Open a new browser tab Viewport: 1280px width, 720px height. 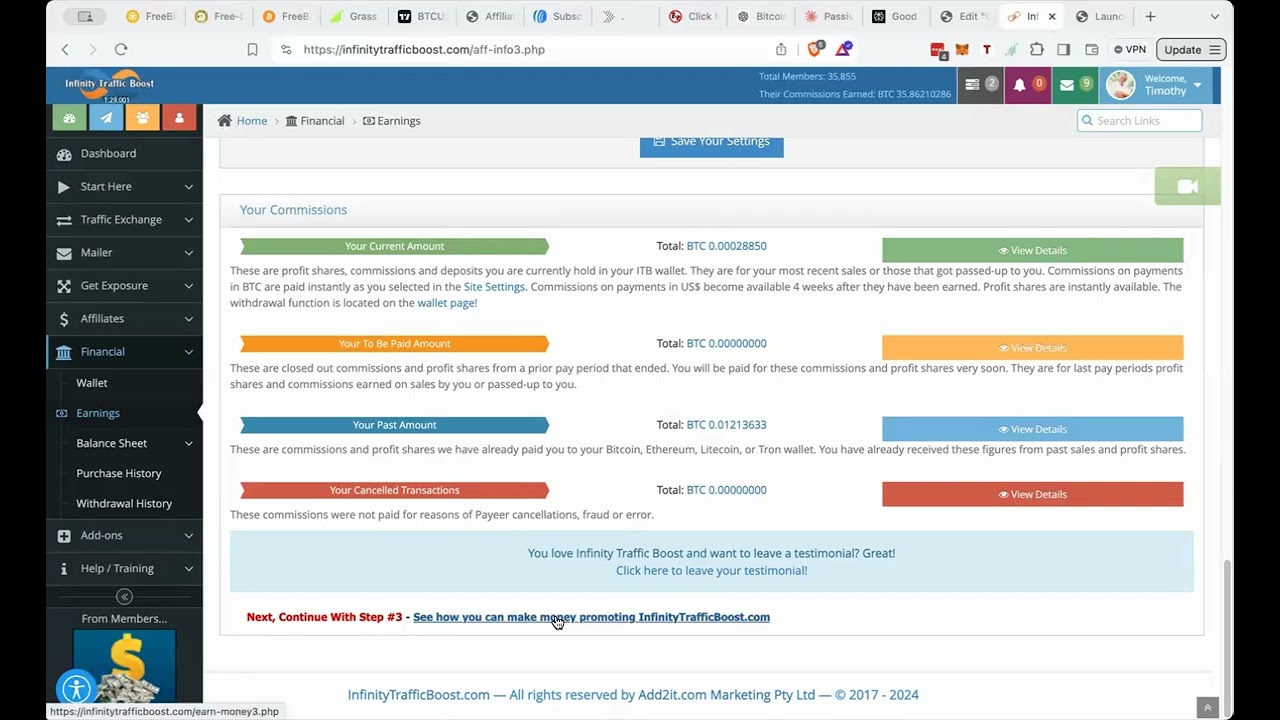1150,16
